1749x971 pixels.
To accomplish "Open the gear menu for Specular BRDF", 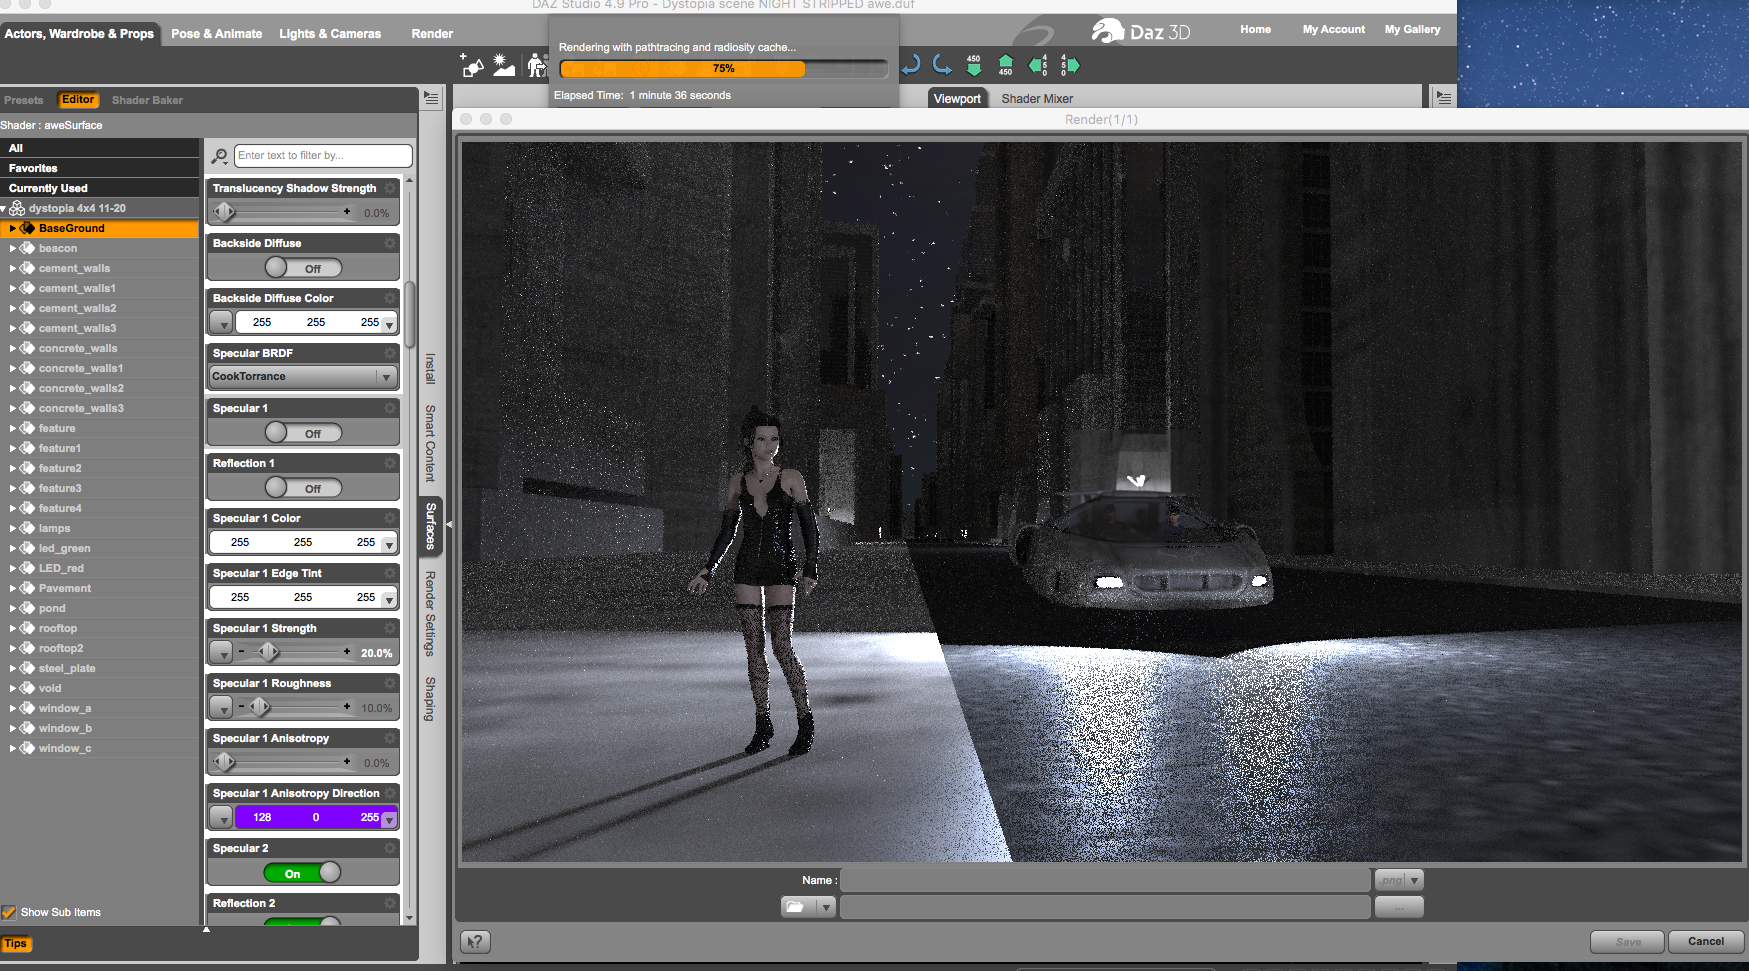I will 390,353.
